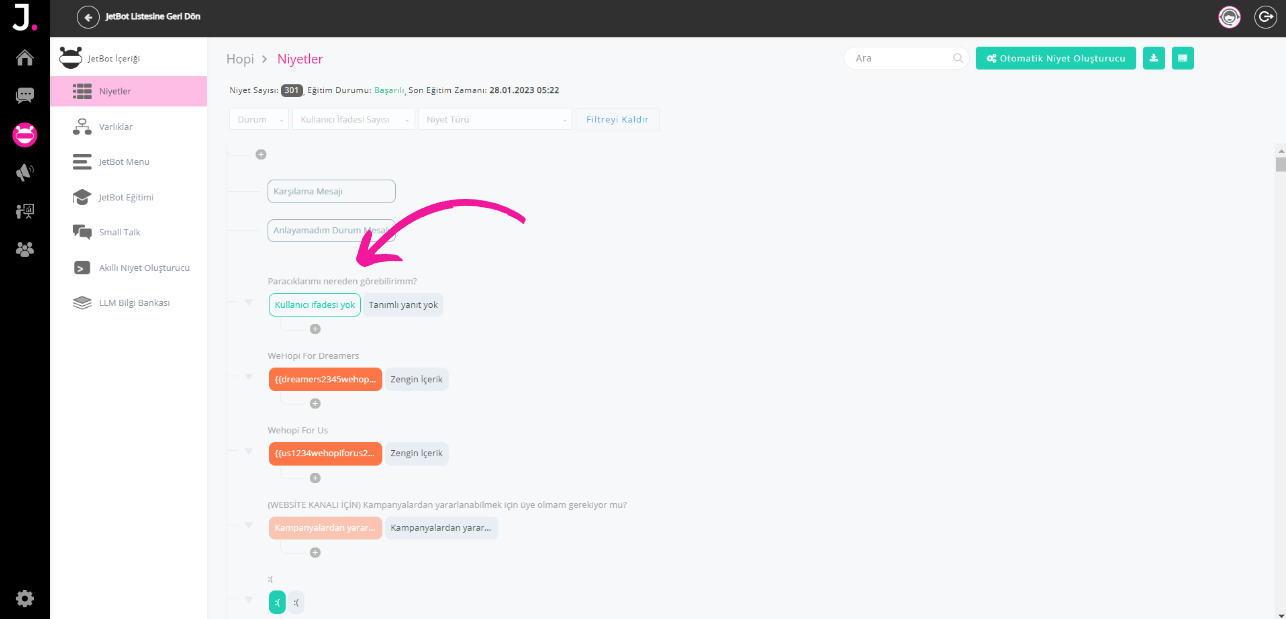
Task: Collapse the Paracıklarımı intent triangle
Action: (249, 302)
